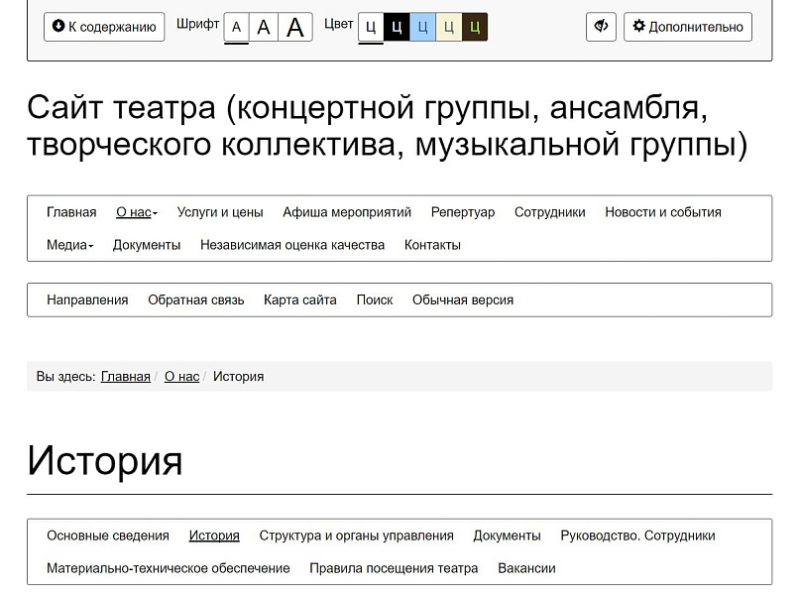Screen dimensions: 800x595
Task: Open "Карта сайта" page
Action: point(300,299)
